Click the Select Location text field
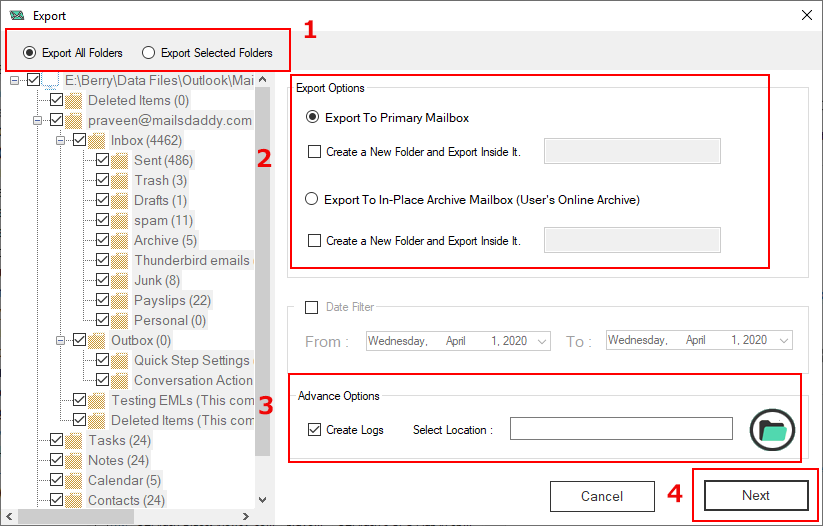The width and height of the screenshot is (823, 526). [621, 429]
